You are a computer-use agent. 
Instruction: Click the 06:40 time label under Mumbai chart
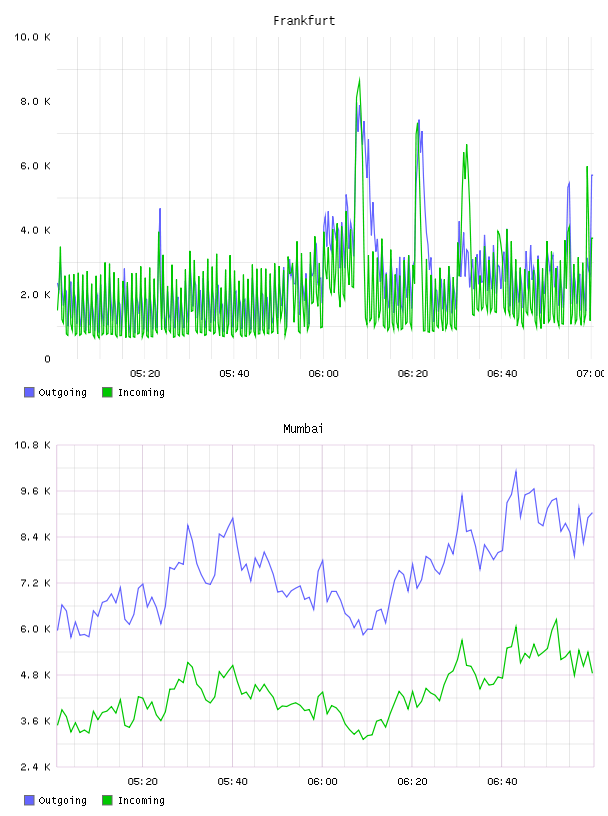pos(502,782)
